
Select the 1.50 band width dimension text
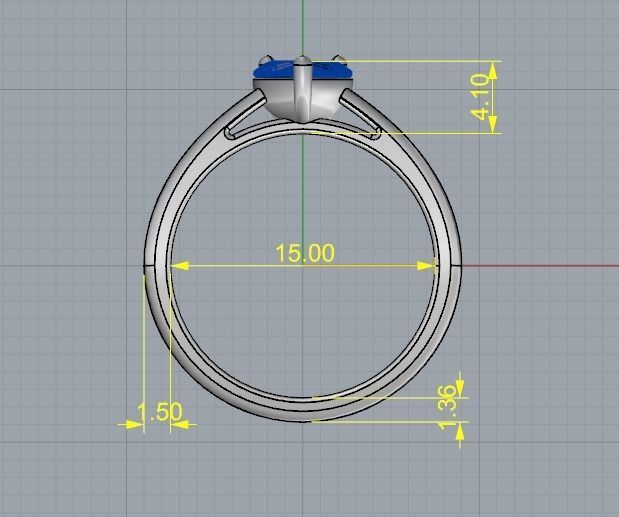(159, 412)
